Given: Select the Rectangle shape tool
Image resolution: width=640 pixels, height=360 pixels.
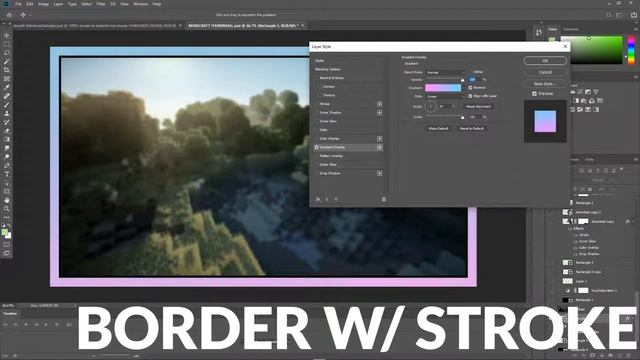Looking at the screenshot, I should pyautogui.click(x=7, y=191).
